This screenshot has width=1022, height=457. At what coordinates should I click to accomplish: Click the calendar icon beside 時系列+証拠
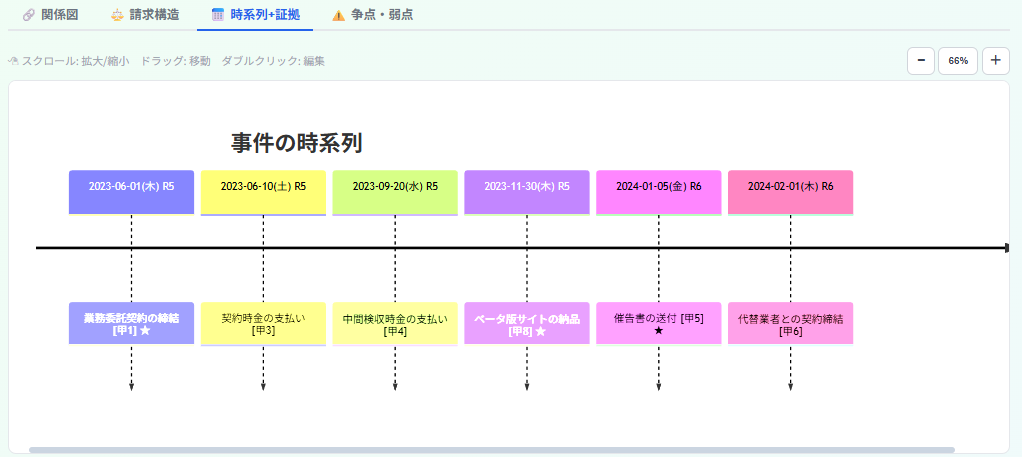click(x=218, y=15)
